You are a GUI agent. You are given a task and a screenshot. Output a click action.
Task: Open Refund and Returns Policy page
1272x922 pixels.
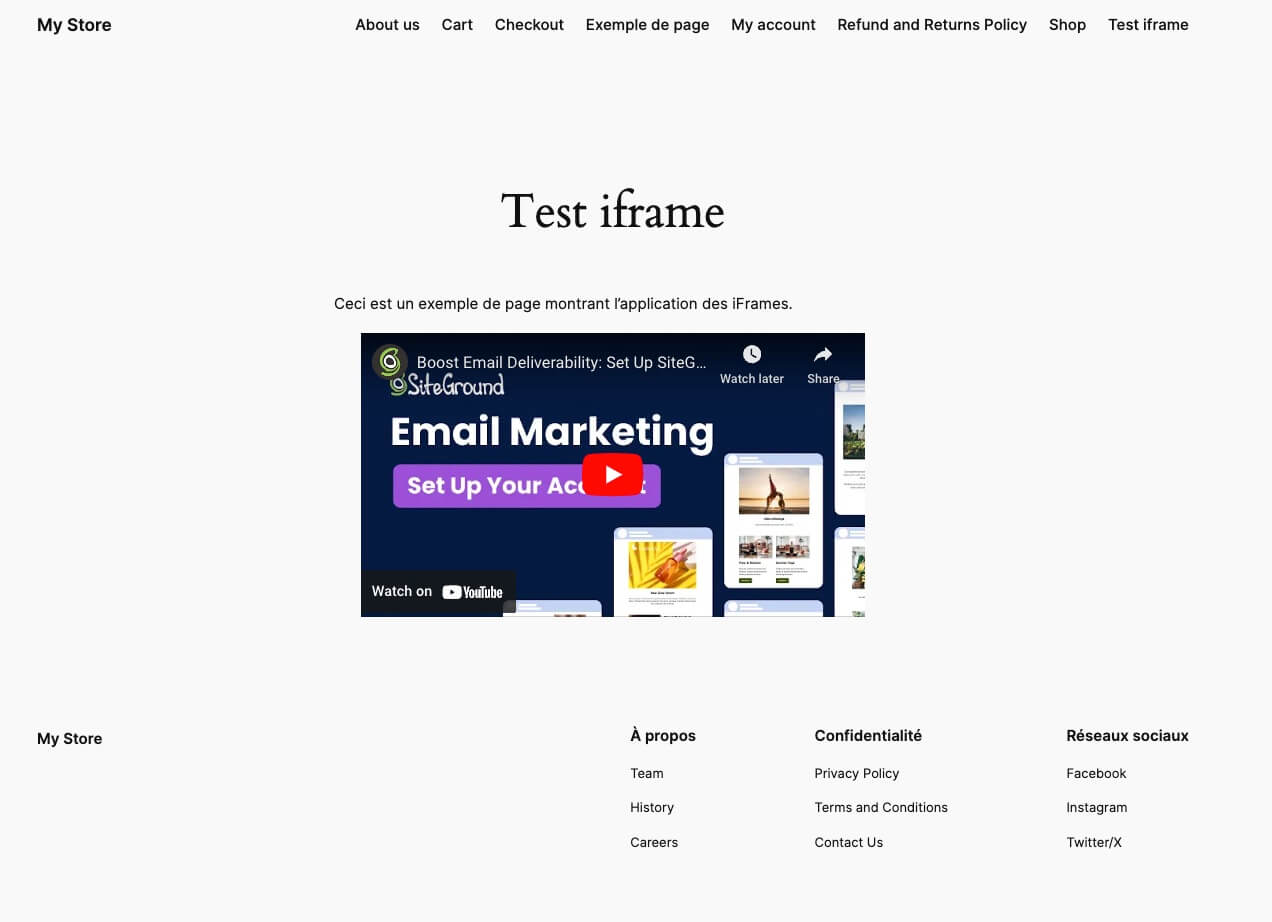932,25
